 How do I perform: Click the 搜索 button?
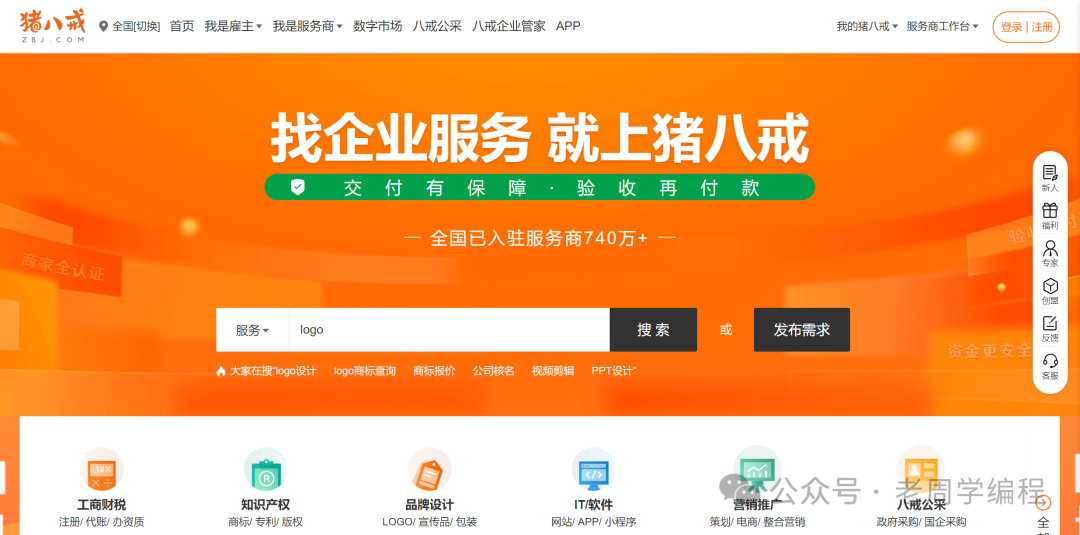[x=653, y=330]
